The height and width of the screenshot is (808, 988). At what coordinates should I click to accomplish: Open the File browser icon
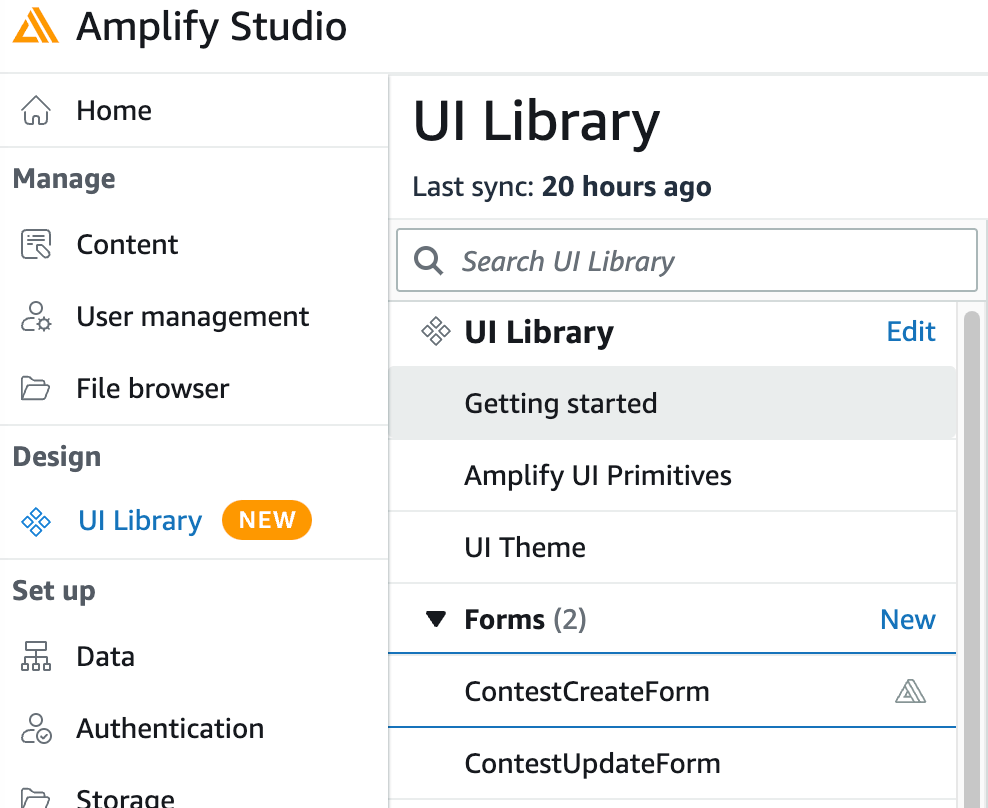(36, 388)
